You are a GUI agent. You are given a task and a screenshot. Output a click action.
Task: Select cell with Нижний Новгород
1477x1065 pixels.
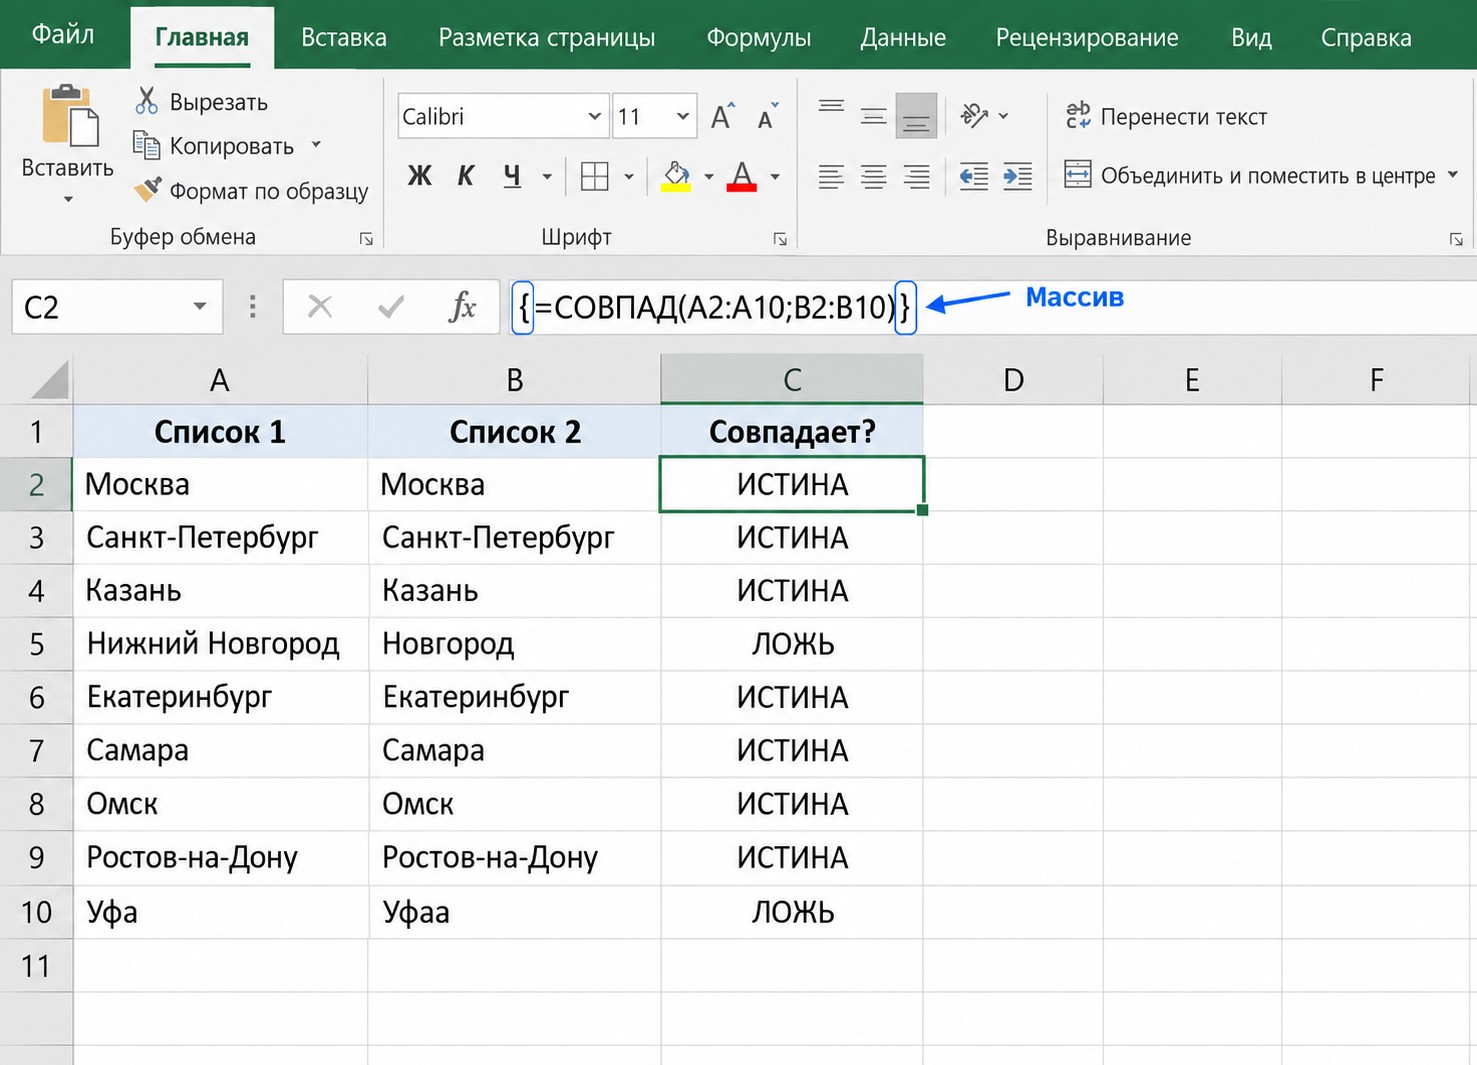click(220, 644)
